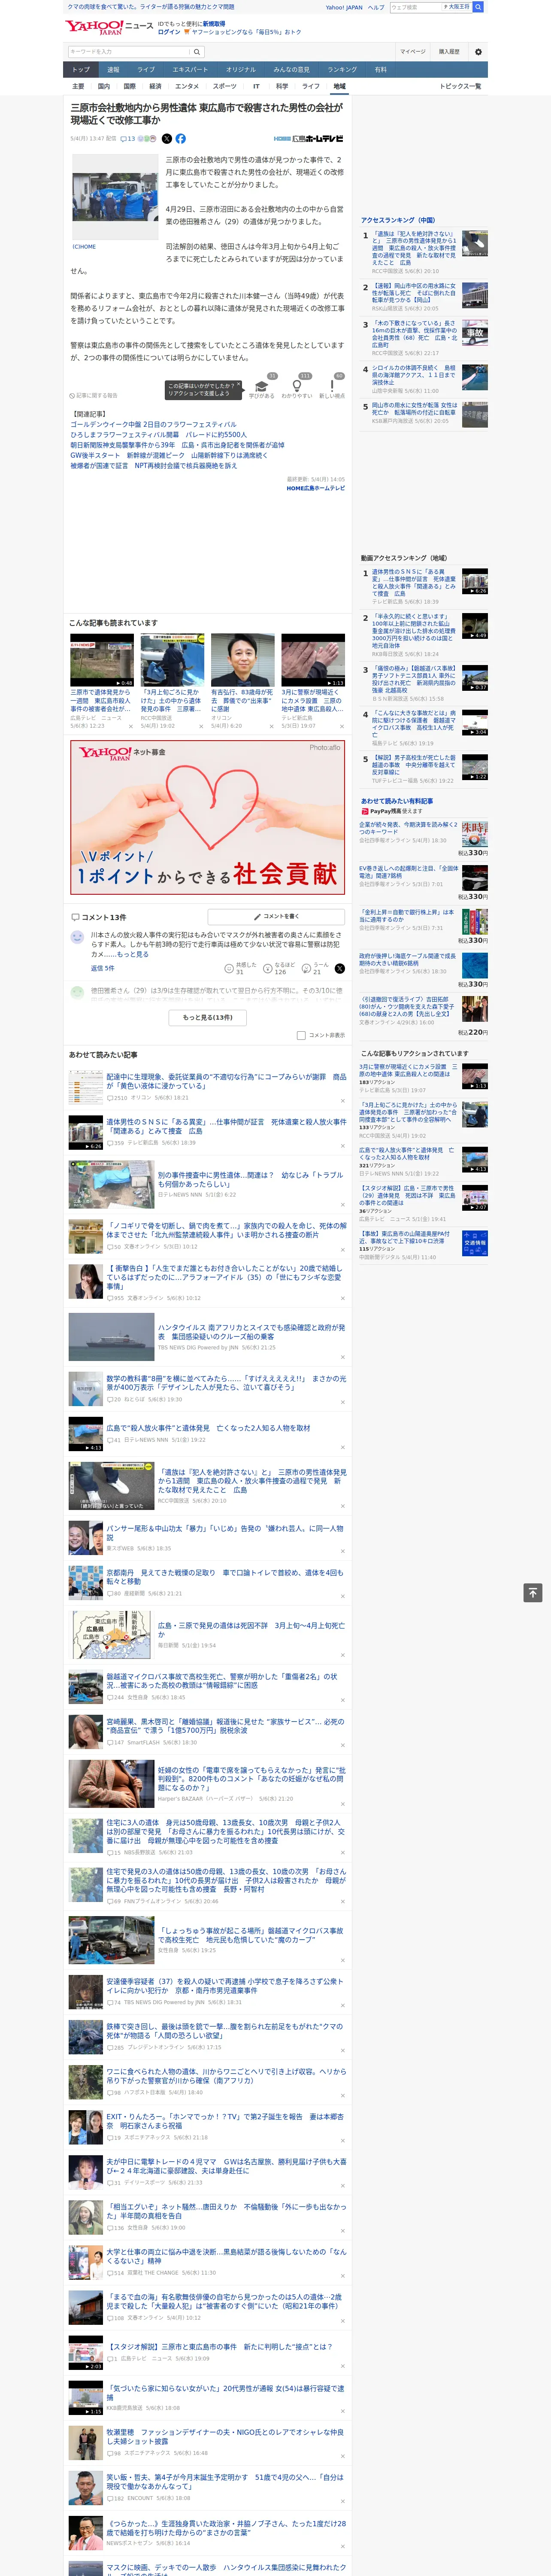Open the トピックス一覧 link

tap(460, 86)
